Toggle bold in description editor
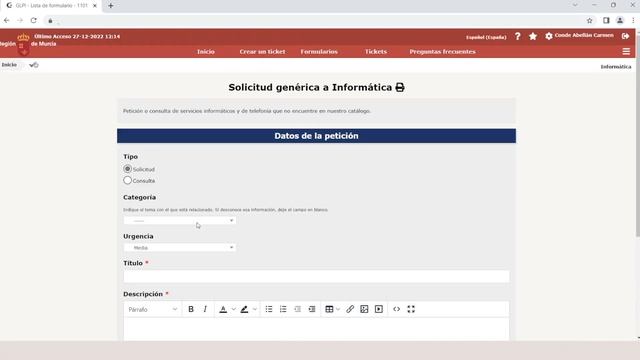Viewport: 640px width, 360px height. [191, 309]
